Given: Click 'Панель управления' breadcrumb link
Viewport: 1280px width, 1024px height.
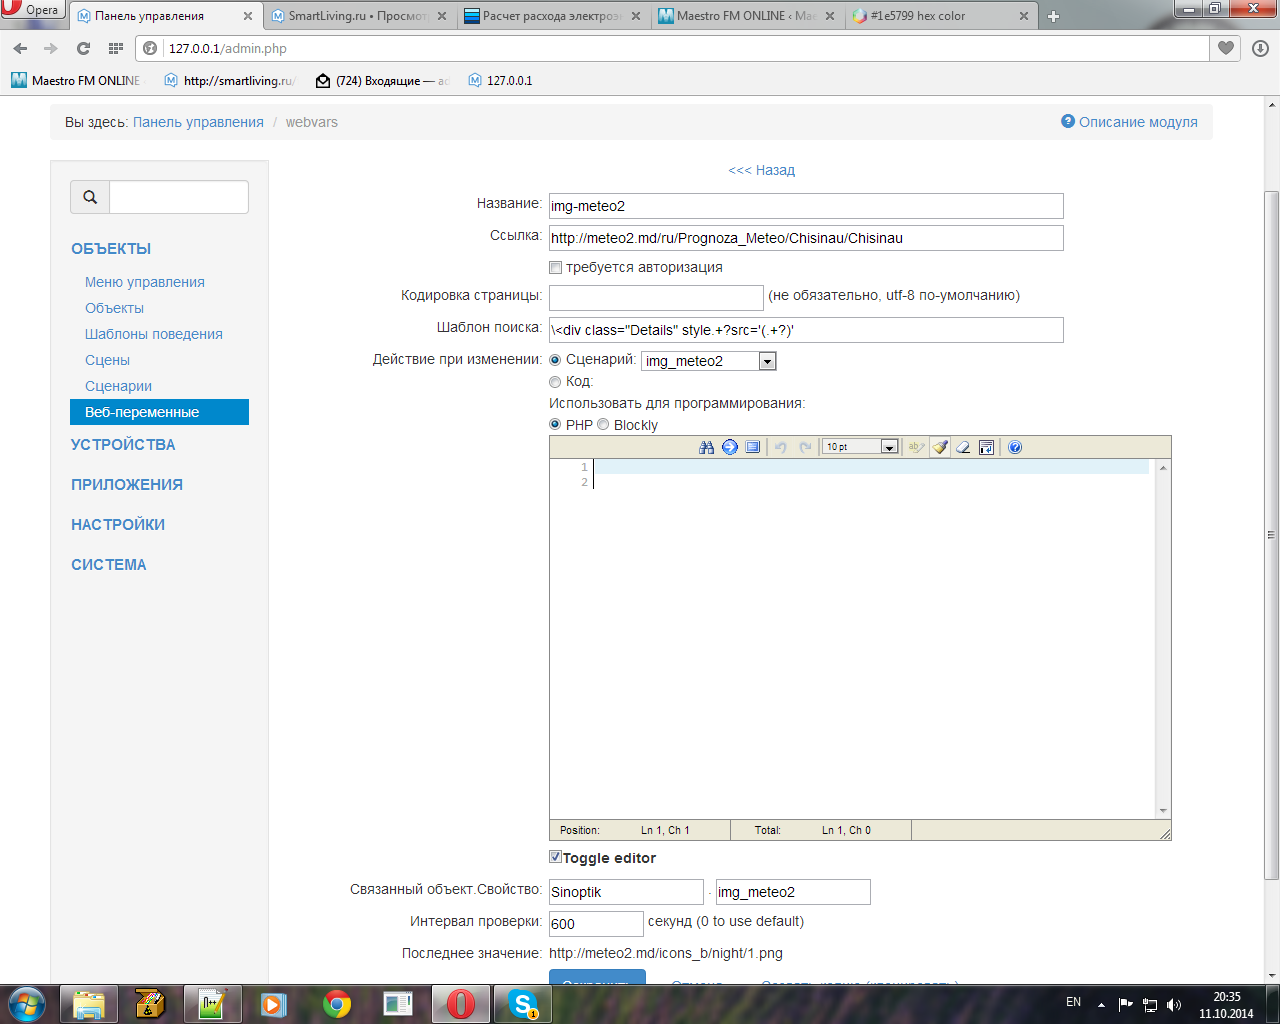Looking at the screenshot, I should [198, 122].
